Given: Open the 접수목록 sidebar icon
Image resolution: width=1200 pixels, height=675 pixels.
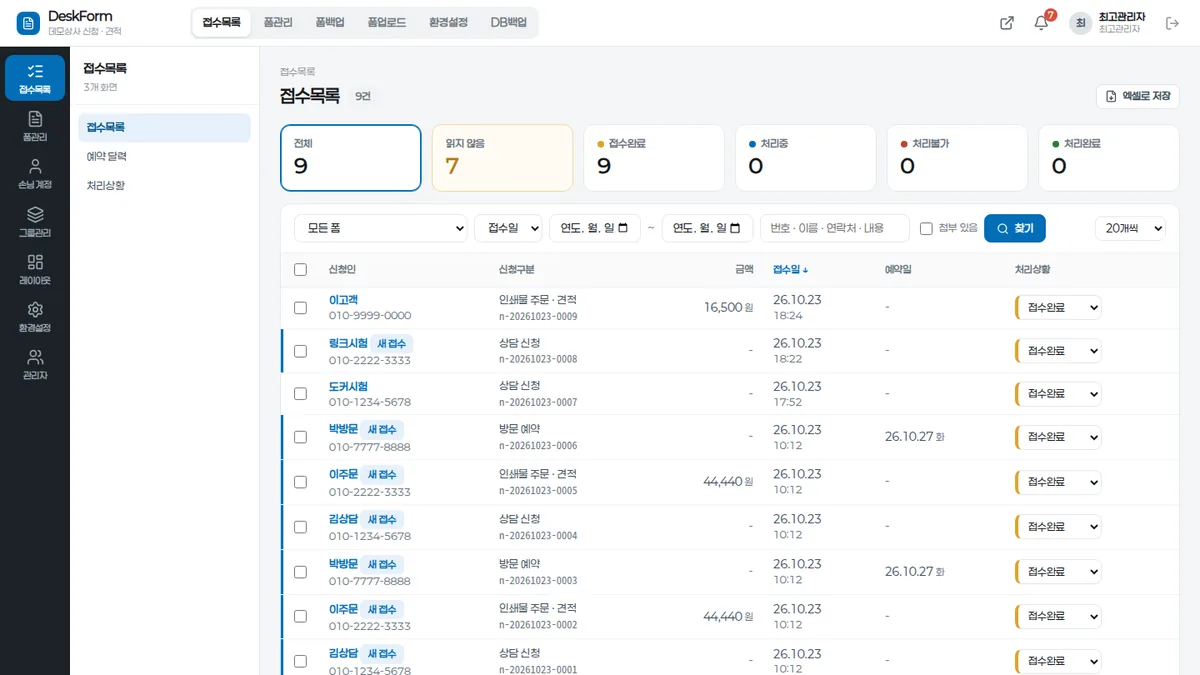Looking at the screenshot, I should pos(35,78).
